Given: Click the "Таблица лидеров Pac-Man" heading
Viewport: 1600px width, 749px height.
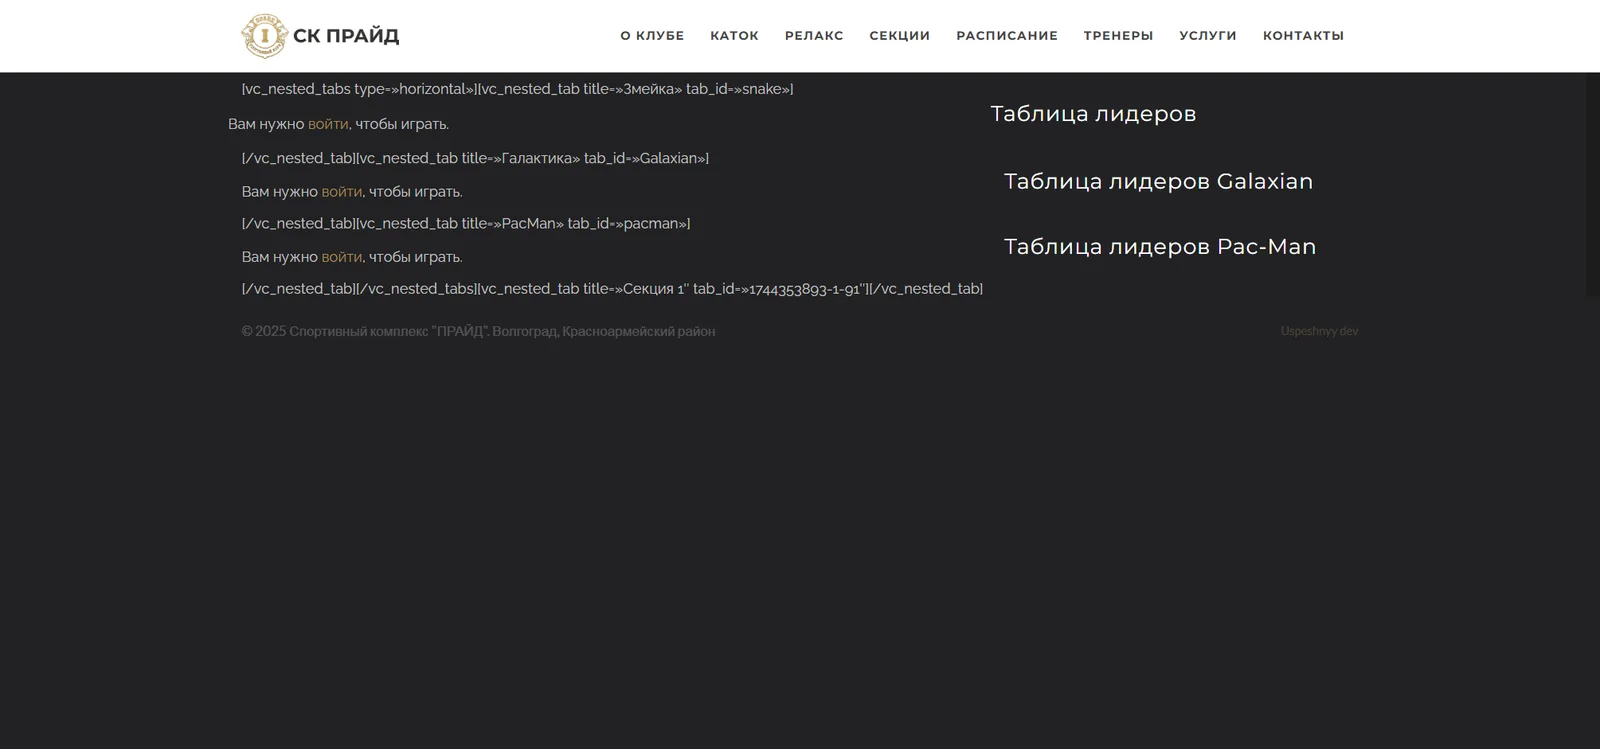Looking at the screenshot, I should (1160, 247).
